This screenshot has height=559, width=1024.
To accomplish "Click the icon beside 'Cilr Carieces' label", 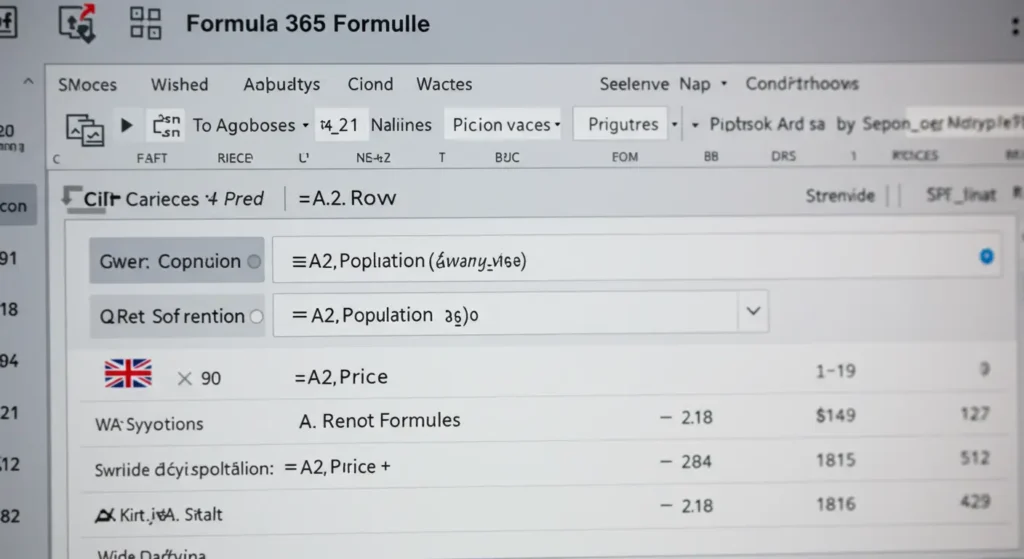I will click(x=71, y=198).
